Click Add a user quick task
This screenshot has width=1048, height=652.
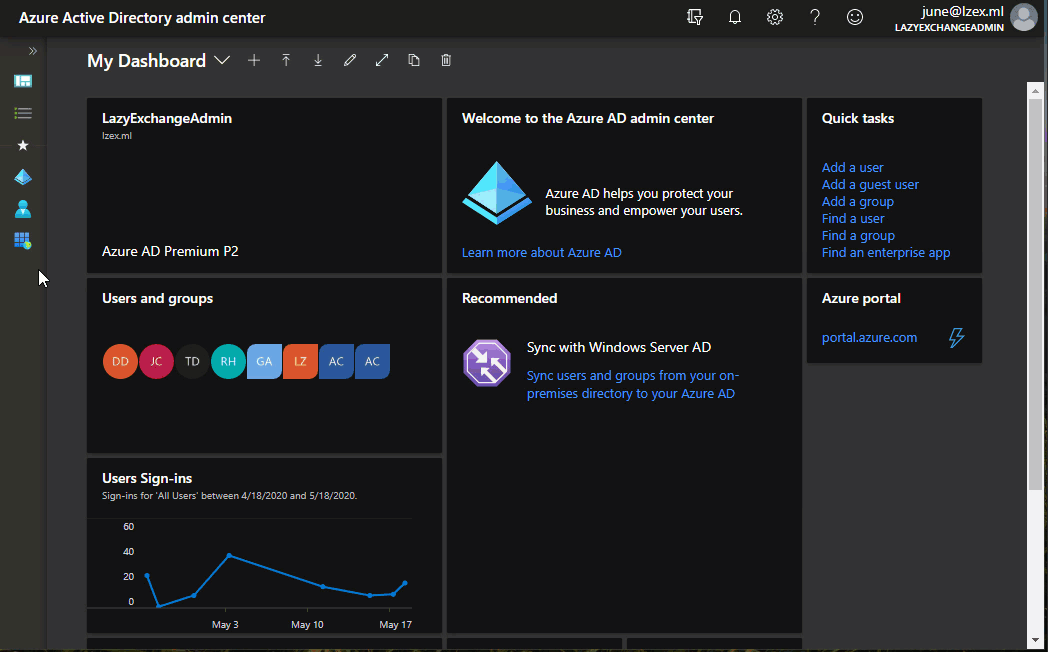point(853,168)
